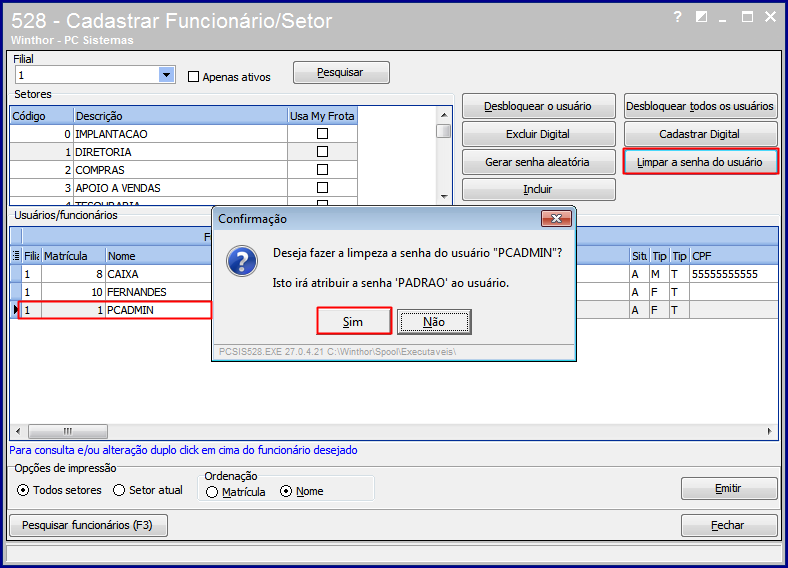Click the Sit. column header
This screenshot has height=568, width=788.
(x=640, y=256)
